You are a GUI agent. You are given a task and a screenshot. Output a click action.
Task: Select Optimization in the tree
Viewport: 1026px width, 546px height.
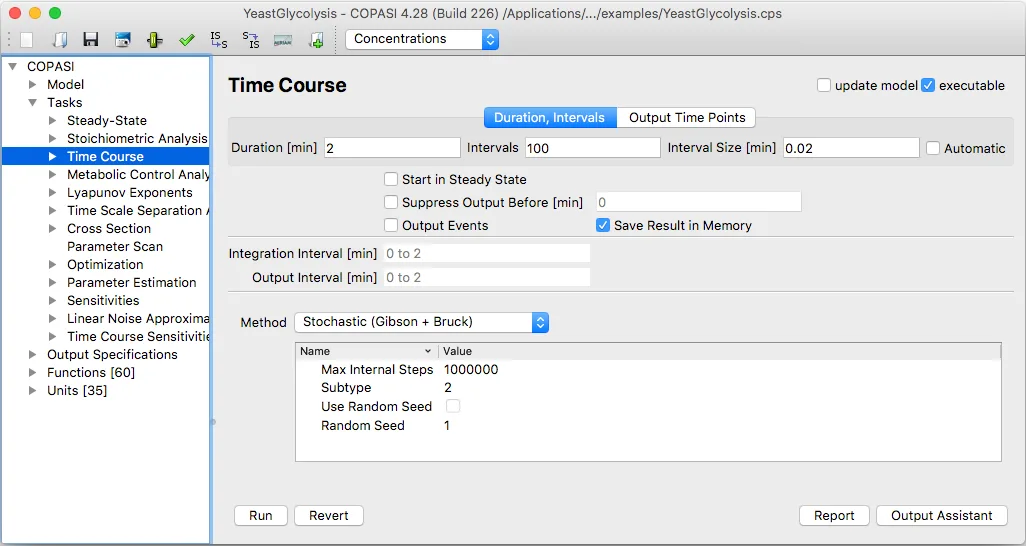point(105,264)
